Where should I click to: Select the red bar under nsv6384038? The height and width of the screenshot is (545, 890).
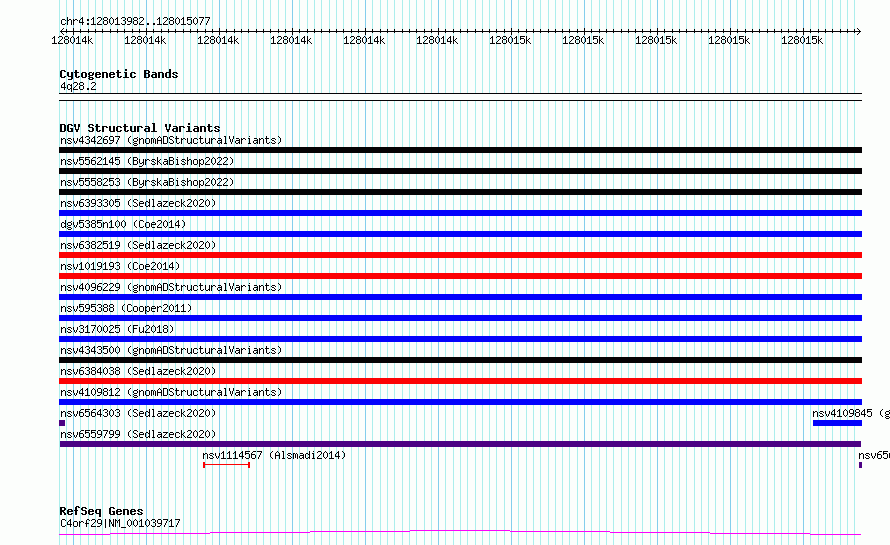[460, 381]
